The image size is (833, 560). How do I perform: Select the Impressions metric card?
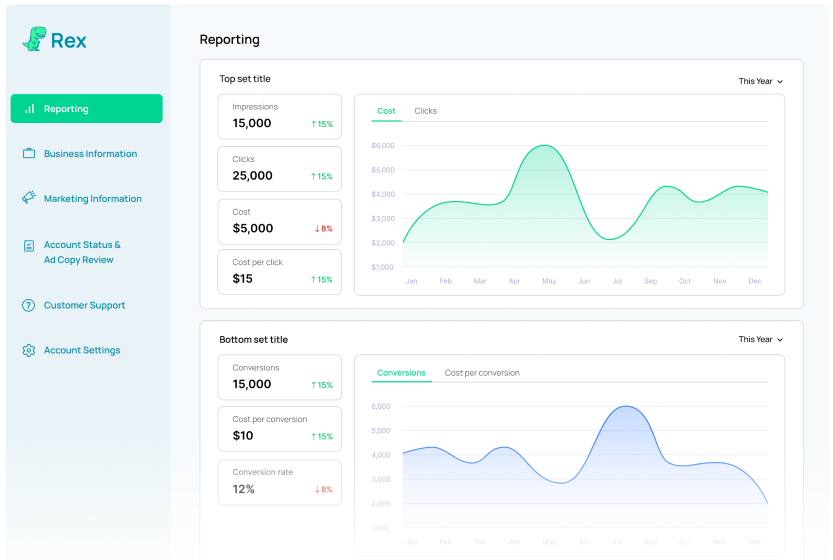click(x=279, y=116)
